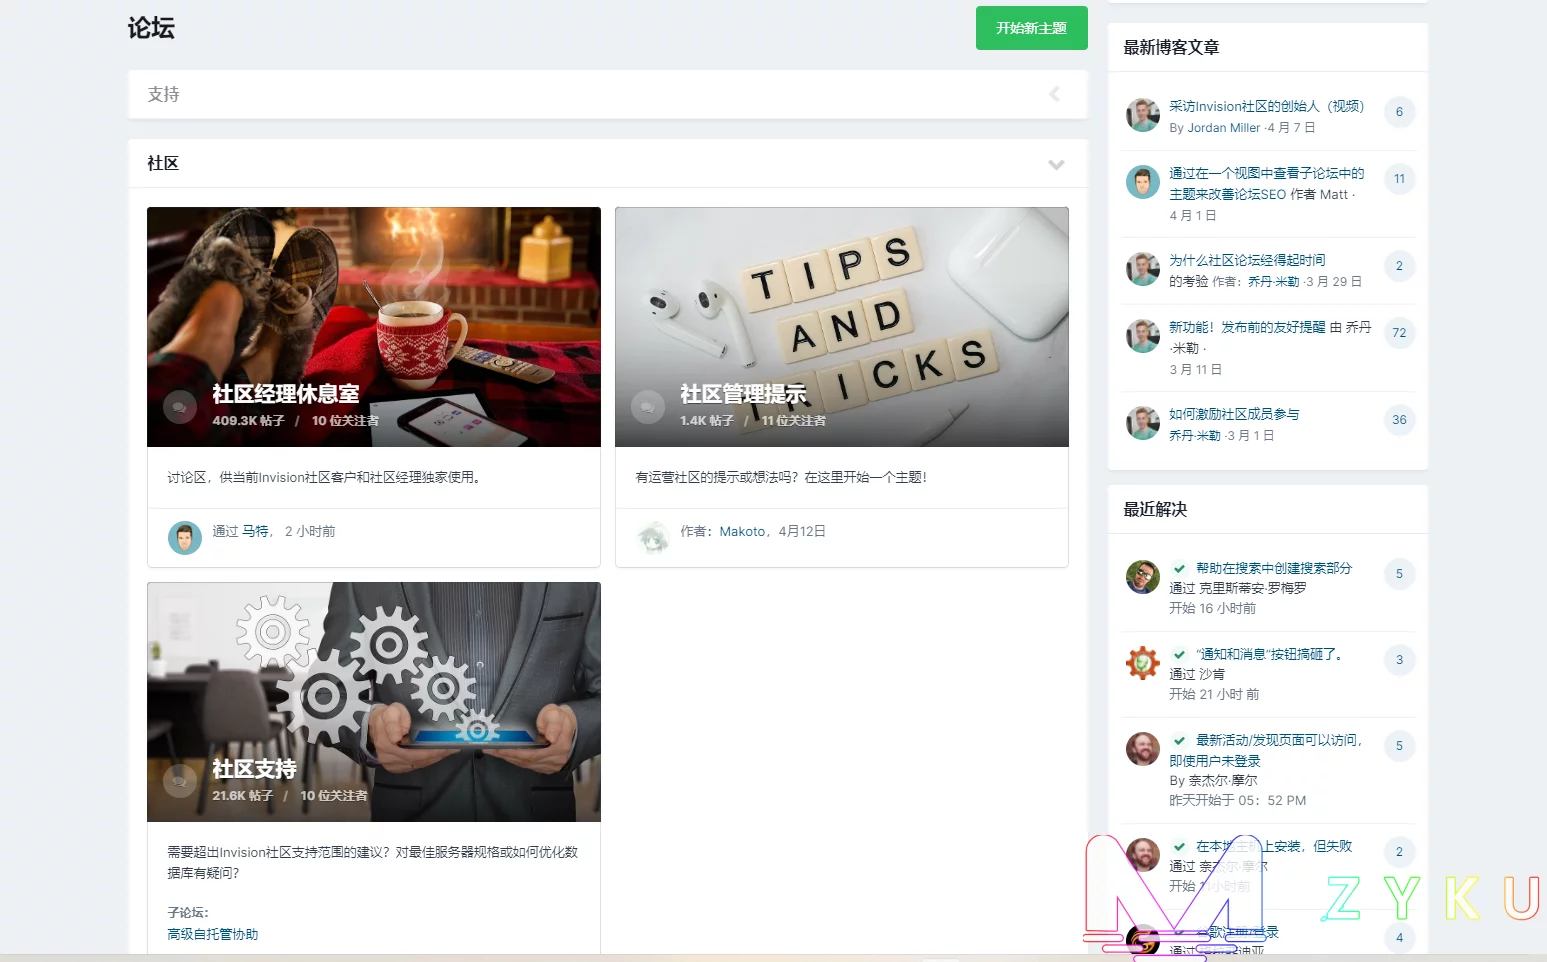
Task: Click comment count badge 36 on 如何激励社区成员参与
Action: tap(1399, 420)
